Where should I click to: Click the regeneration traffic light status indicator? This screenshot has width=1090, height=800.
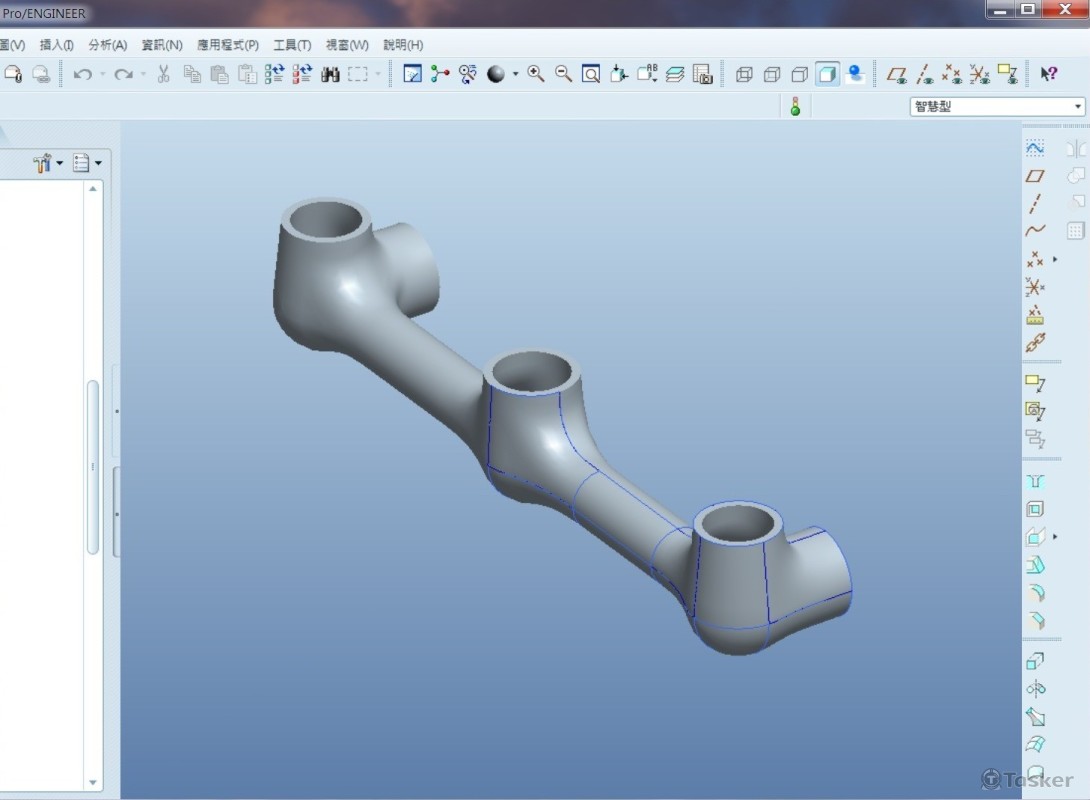coord(795,107)
